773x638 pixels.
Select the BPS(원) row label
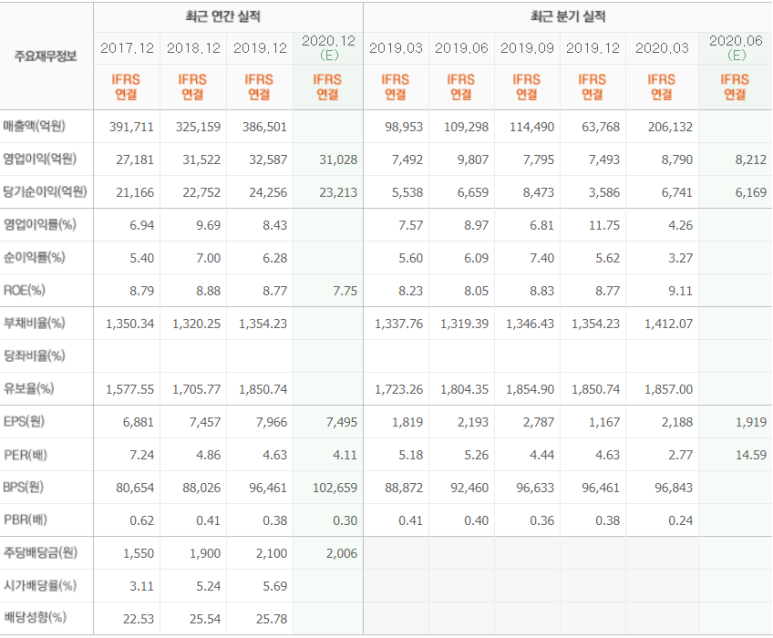23,487
